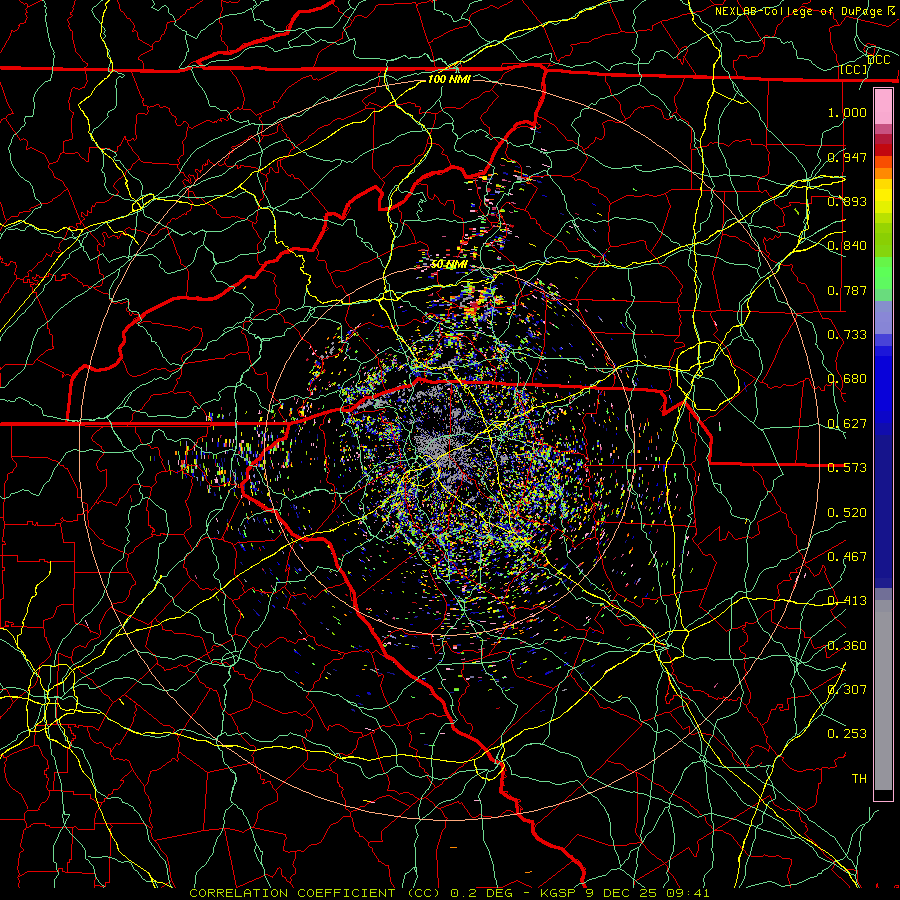Screen dimensions: 900x900
Task: Click the small arrow glyph after DuPage
Action: tap(891, 10)
